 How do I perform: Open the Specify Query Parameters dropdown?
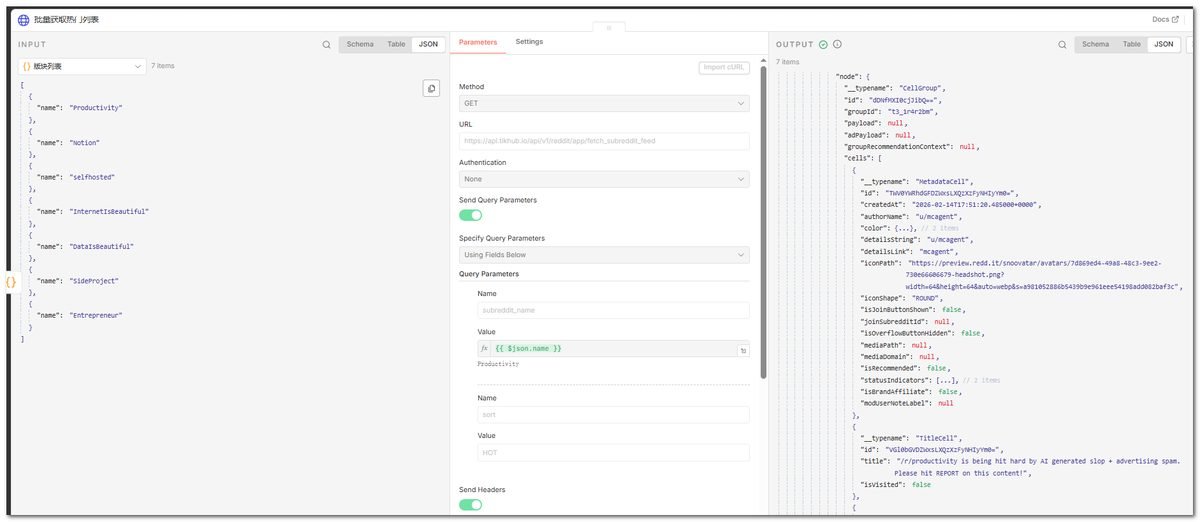click(x=604, y=255)
